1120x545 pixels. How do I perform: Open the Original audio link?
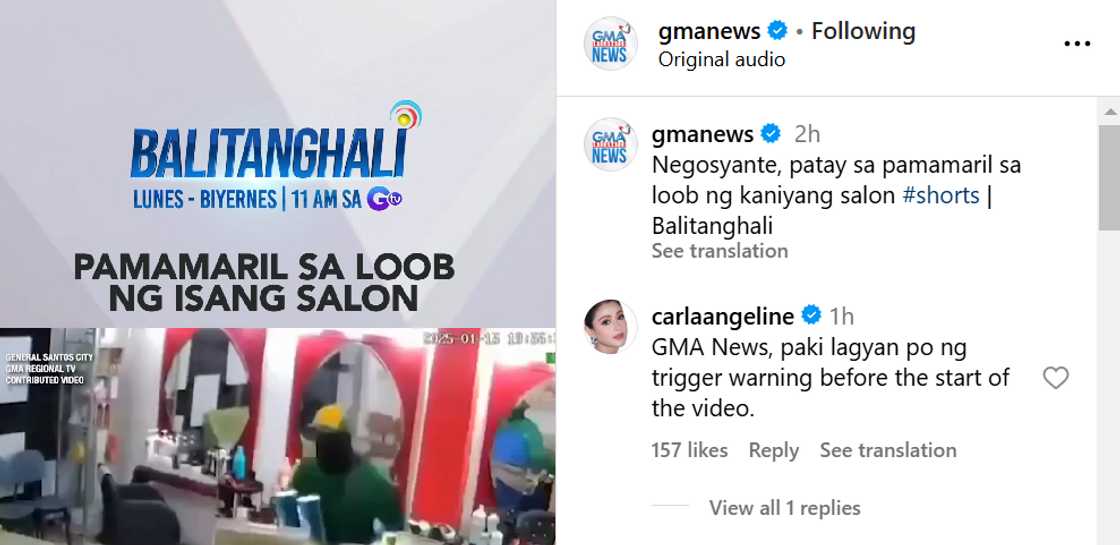(x=721, y=59)
